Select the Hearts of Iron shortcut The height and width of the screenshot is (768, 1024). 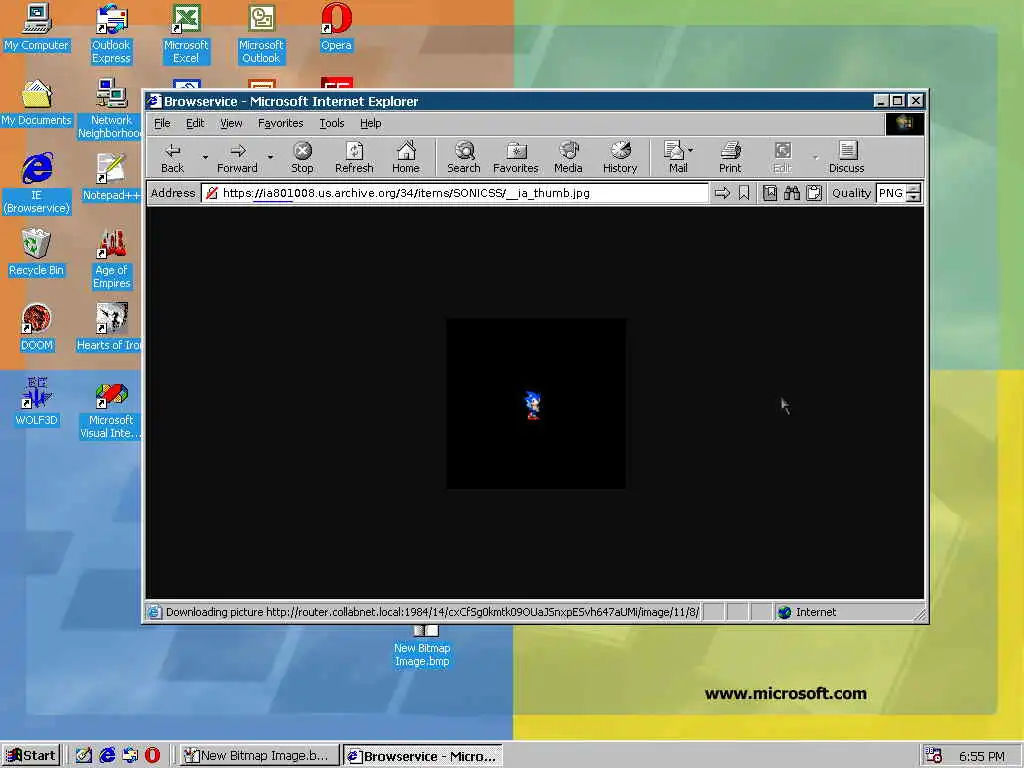click(109, 328)
